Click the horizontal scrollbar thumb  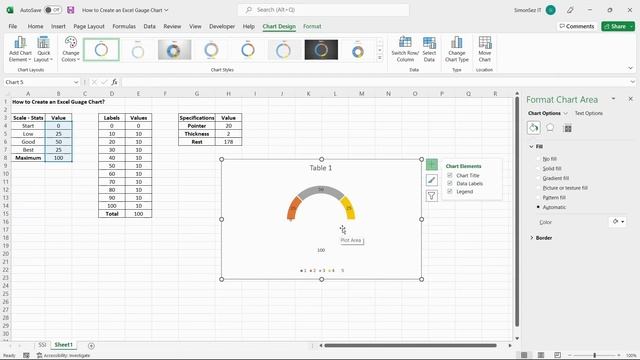pos(410,346)
